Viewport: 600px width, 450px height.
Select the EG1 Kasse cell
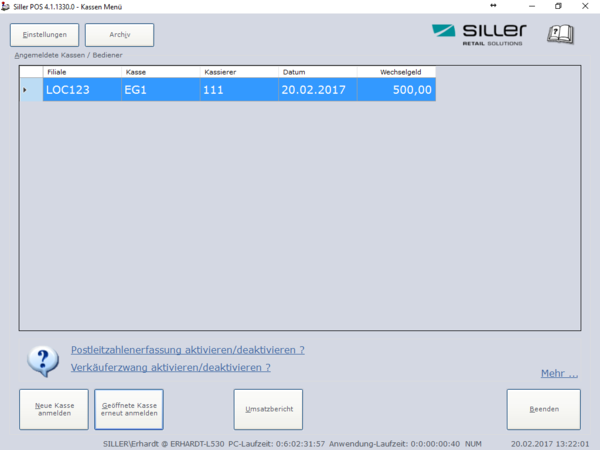160,90
